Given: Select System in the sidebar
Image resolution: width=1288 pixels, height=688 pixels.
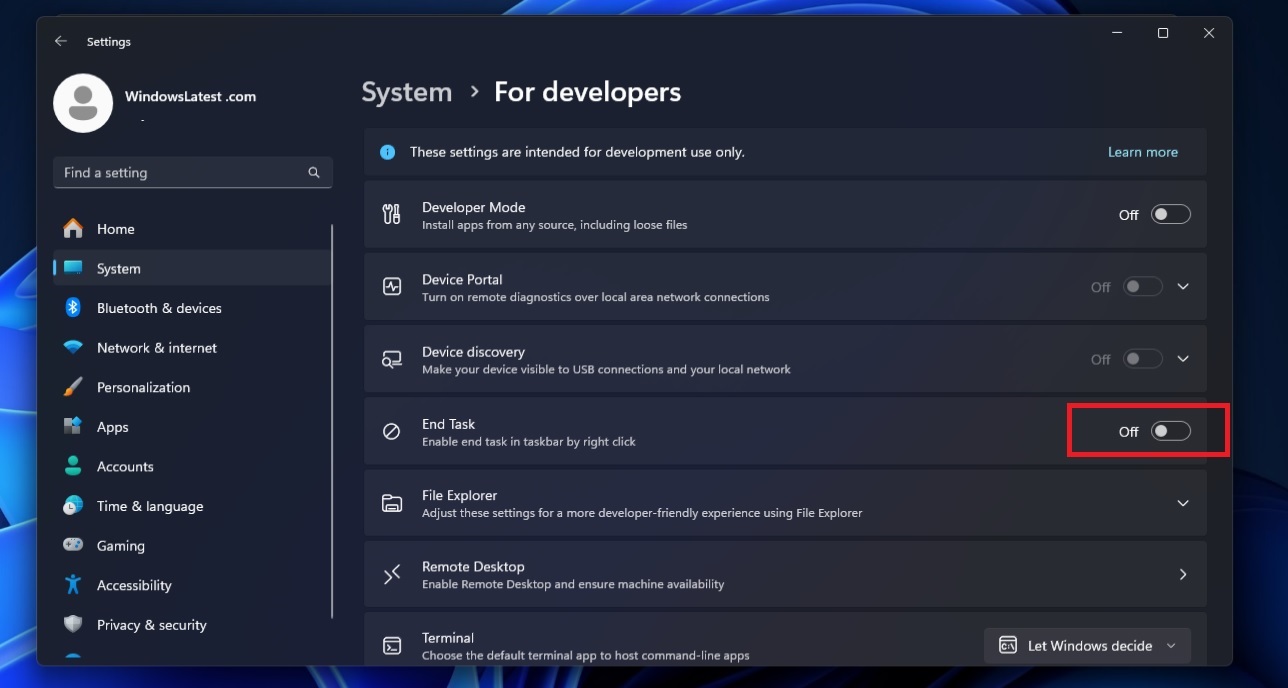Looking at the screenshot, I should click(x=118, y=268).
